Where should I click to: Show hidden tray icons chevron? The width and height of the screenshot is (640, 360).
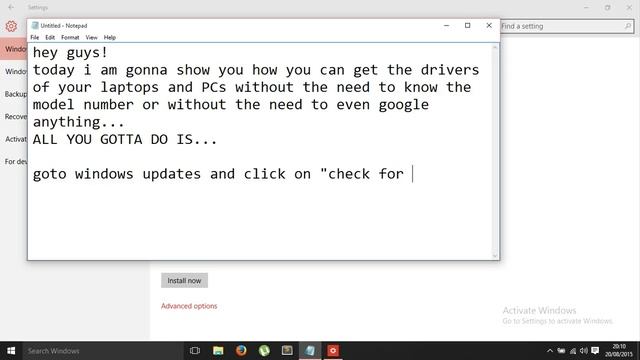tap(550, 351)
